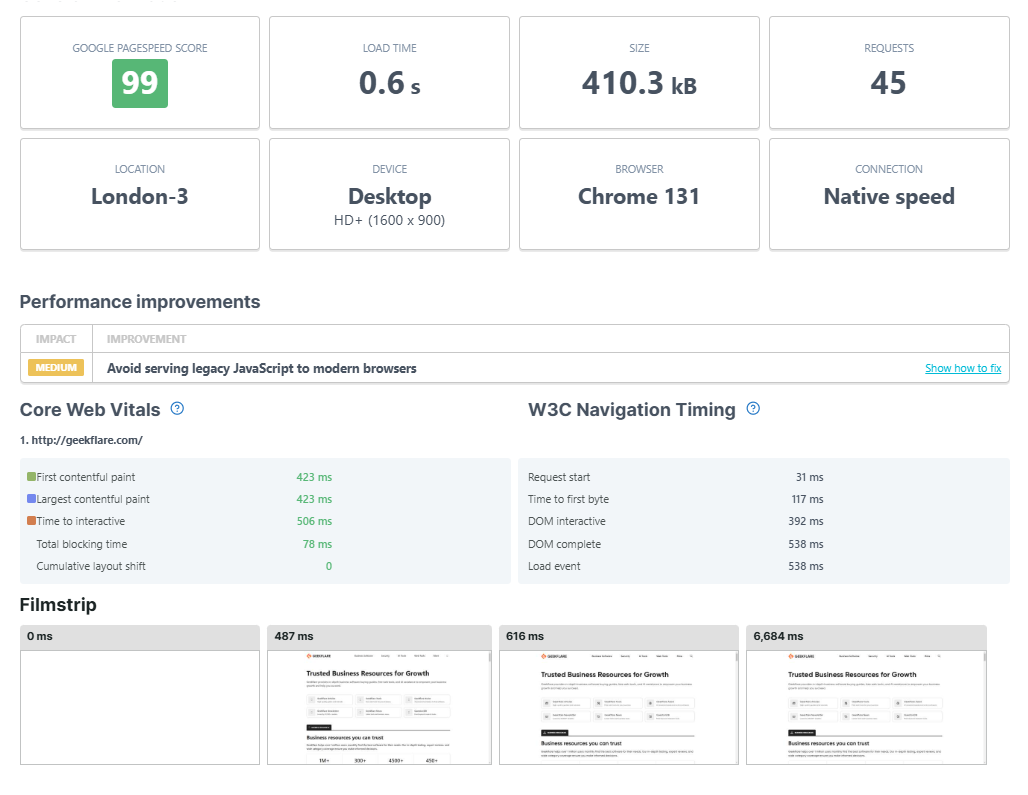Click the Time to first byte label

(568, 499)
